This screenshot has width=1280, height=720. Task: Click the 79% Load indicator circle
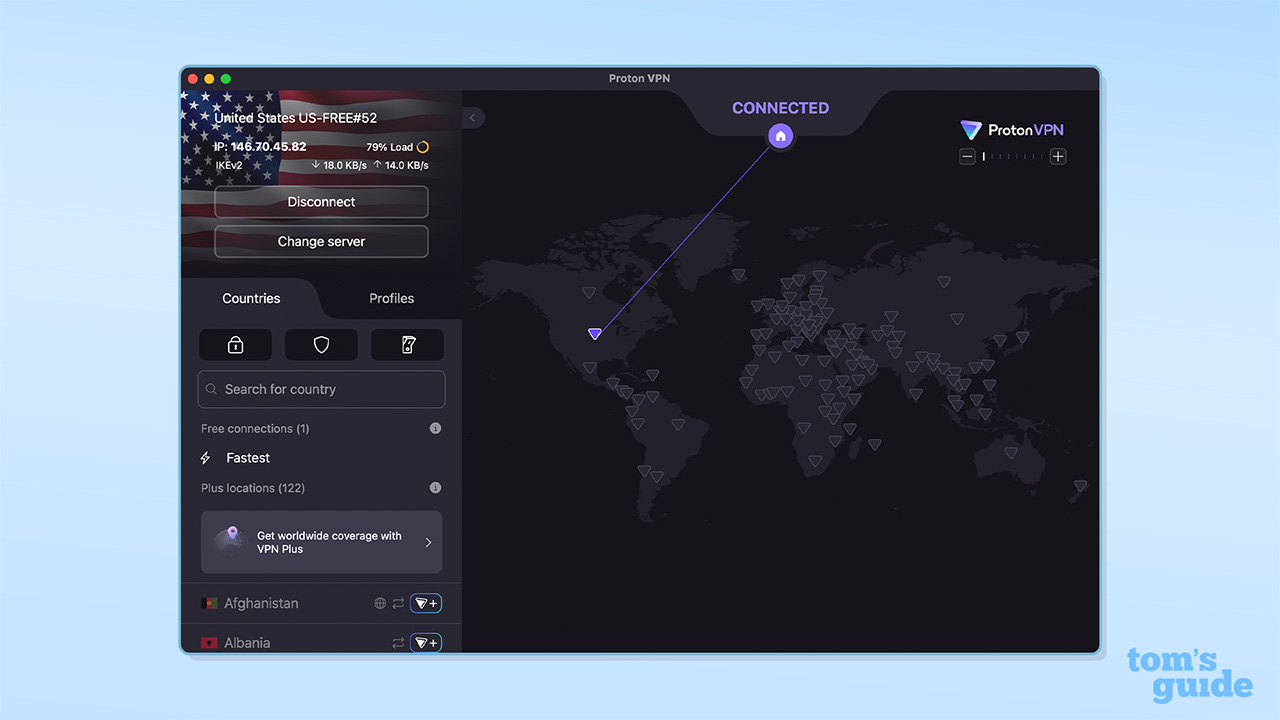423,147
